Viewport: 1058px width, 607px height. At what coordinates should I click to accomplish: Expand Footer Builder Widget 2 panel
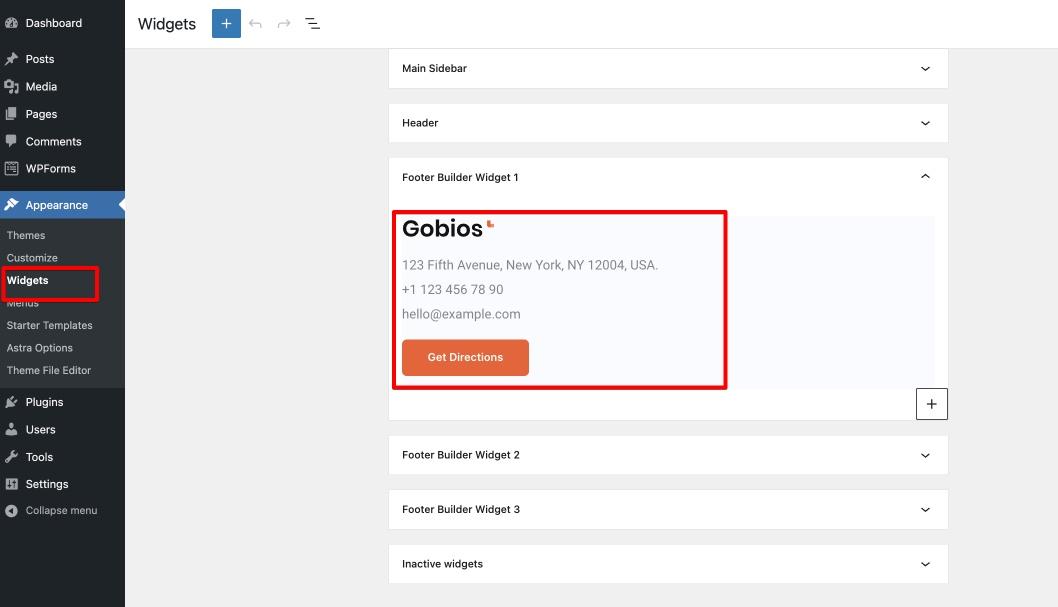point(925,455)
